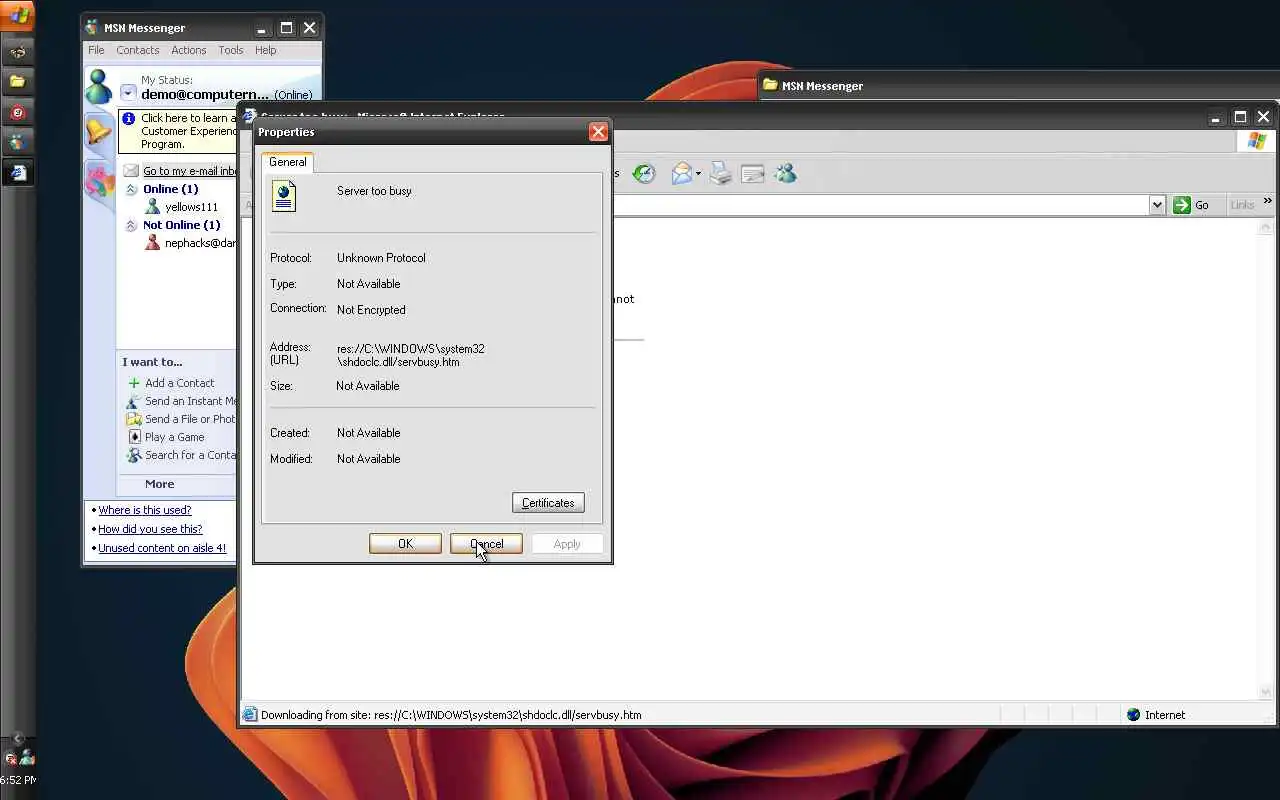Open 'Unused content on aisle 4!' link
The height and width of the screenshot is (800, 1280).
pyautogui.click(x=162, y=548)
